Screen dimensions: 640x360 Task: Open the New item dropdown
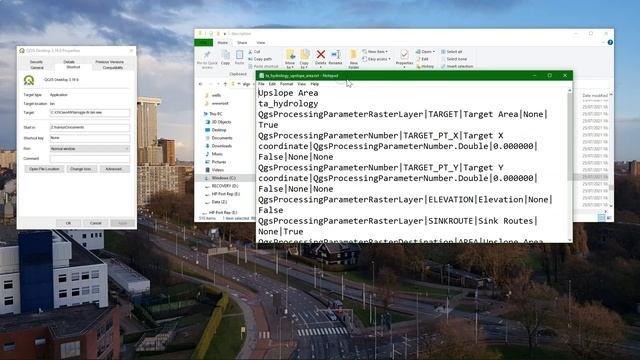click(x=375, y=52)
